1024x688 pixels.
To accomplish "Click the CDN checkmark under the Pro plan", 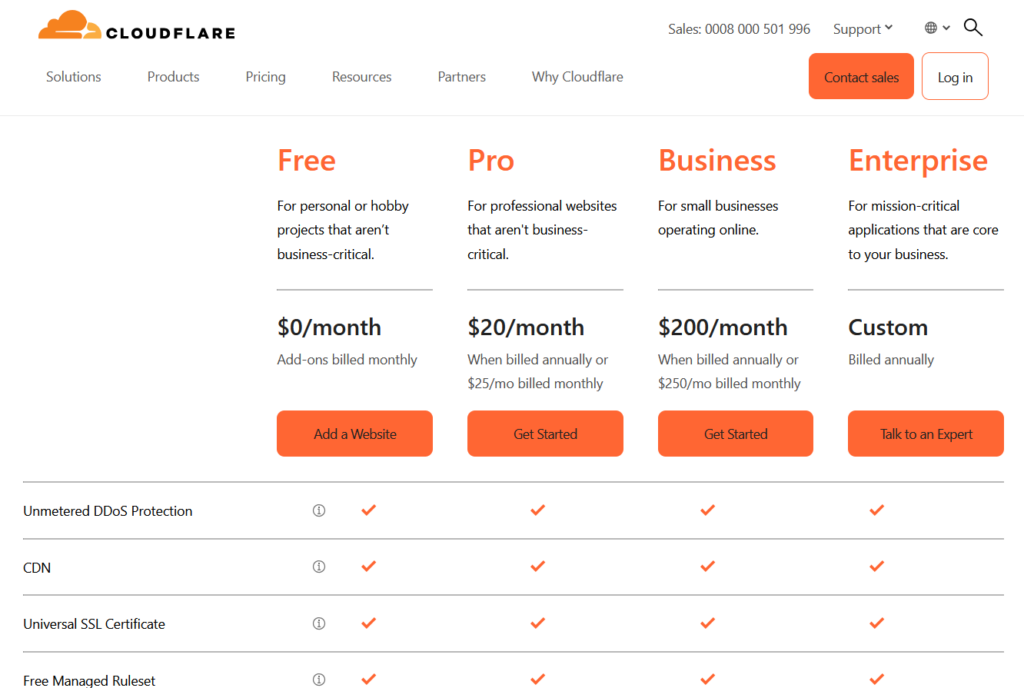I will (x=538, y=567).
